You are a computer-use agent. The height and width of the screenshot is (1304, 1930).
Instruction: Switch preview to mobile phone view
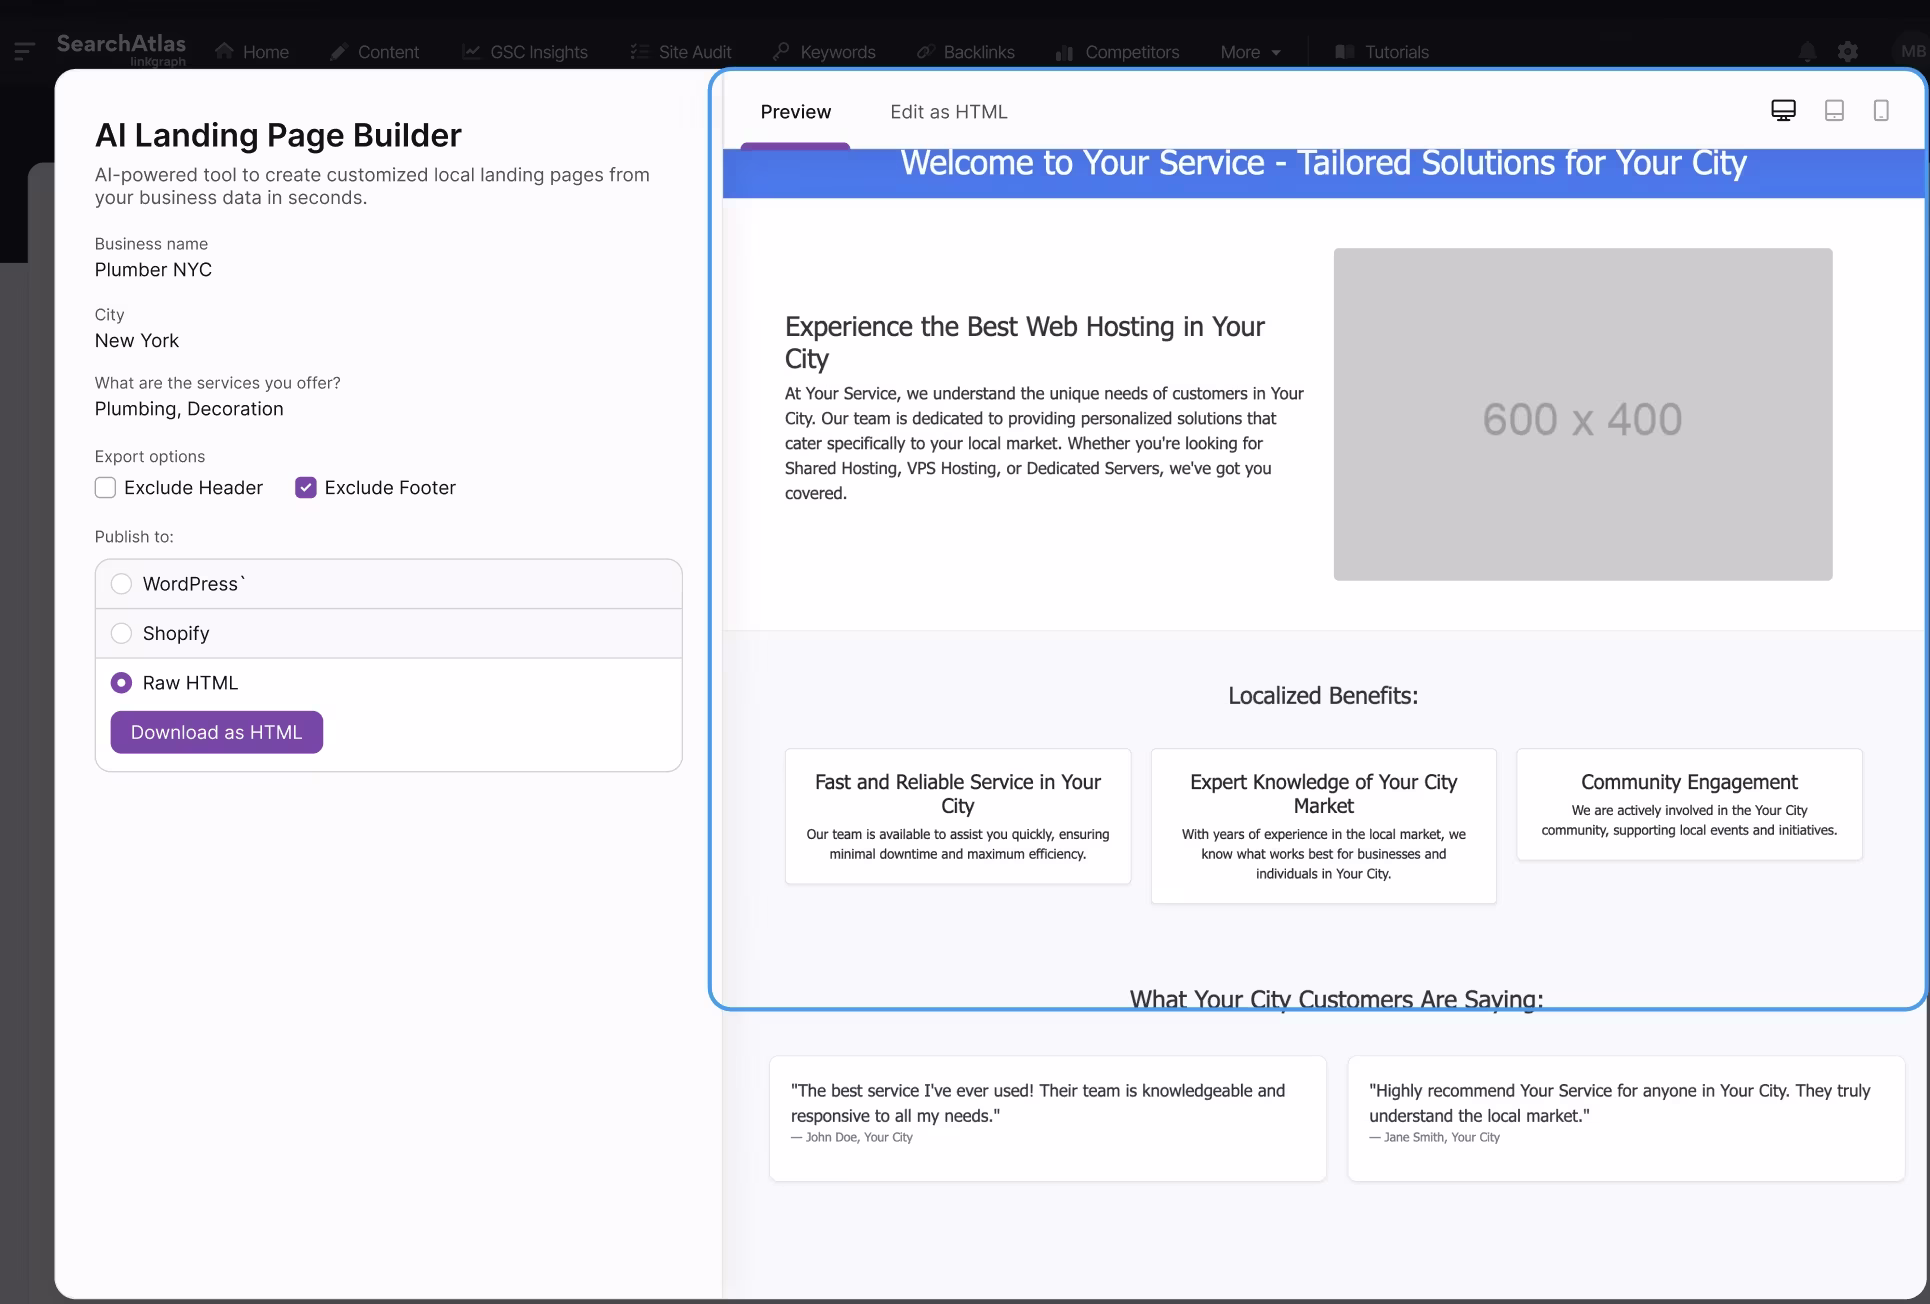click(x=1882, y=110)
